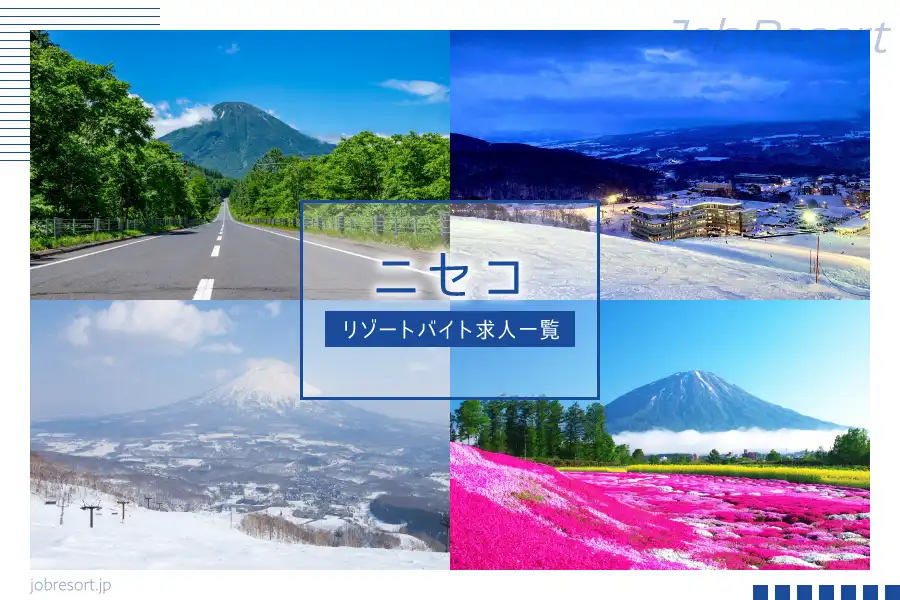Viewport: 900px width, 600px height.
Task: Click the リゾートバイト求人一覧 banner label
Action: tap(450, 329)
